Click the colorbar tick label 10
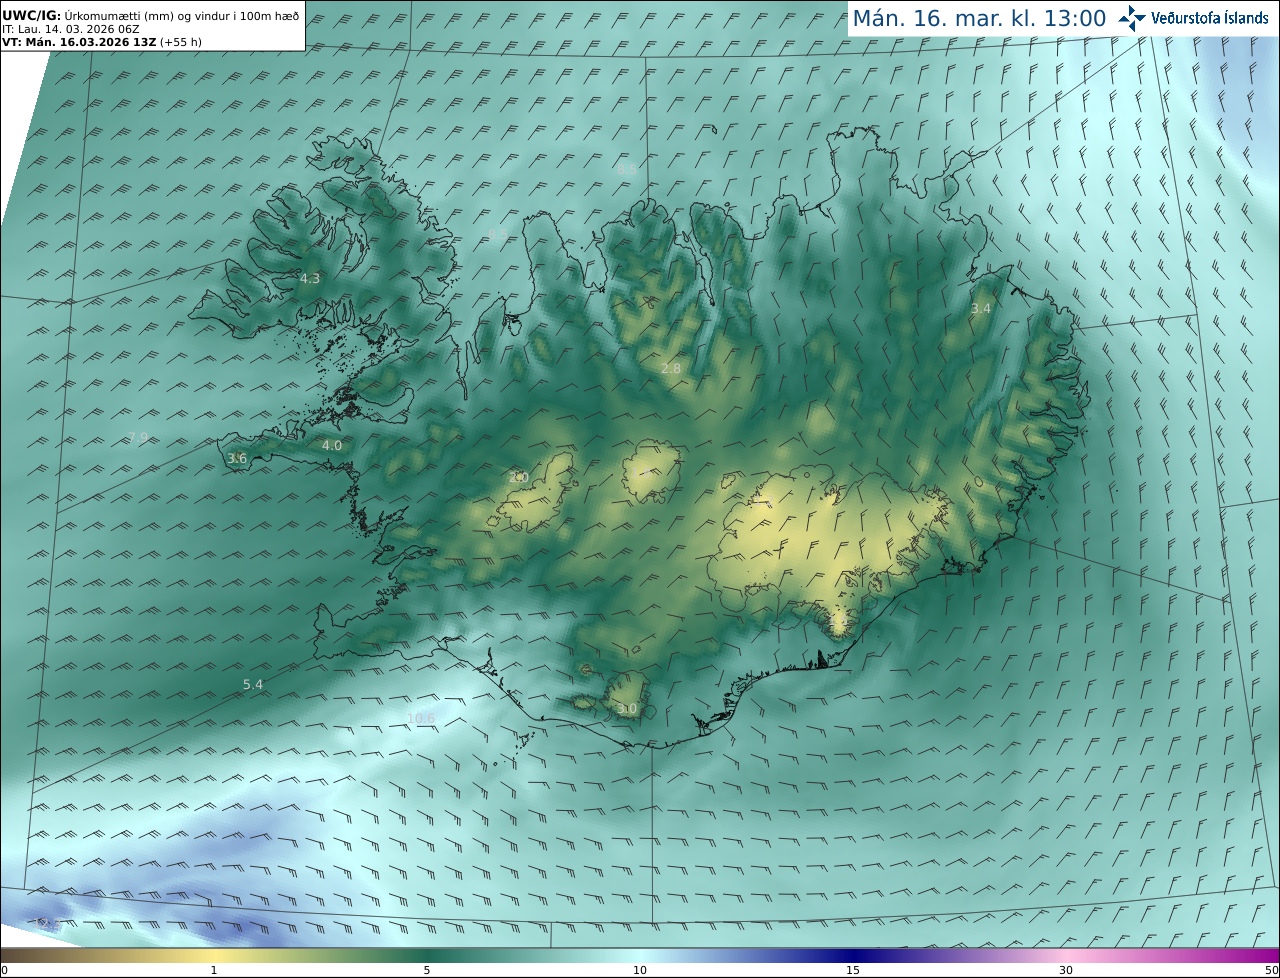Screen dimensions: 1280x978 [x=640, y=970]
